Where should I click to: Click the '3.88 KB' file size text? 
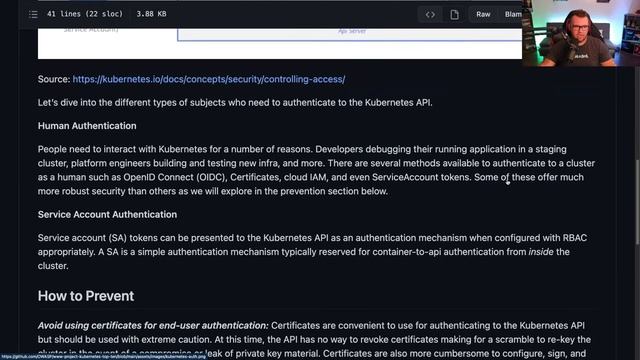(151, 14)
